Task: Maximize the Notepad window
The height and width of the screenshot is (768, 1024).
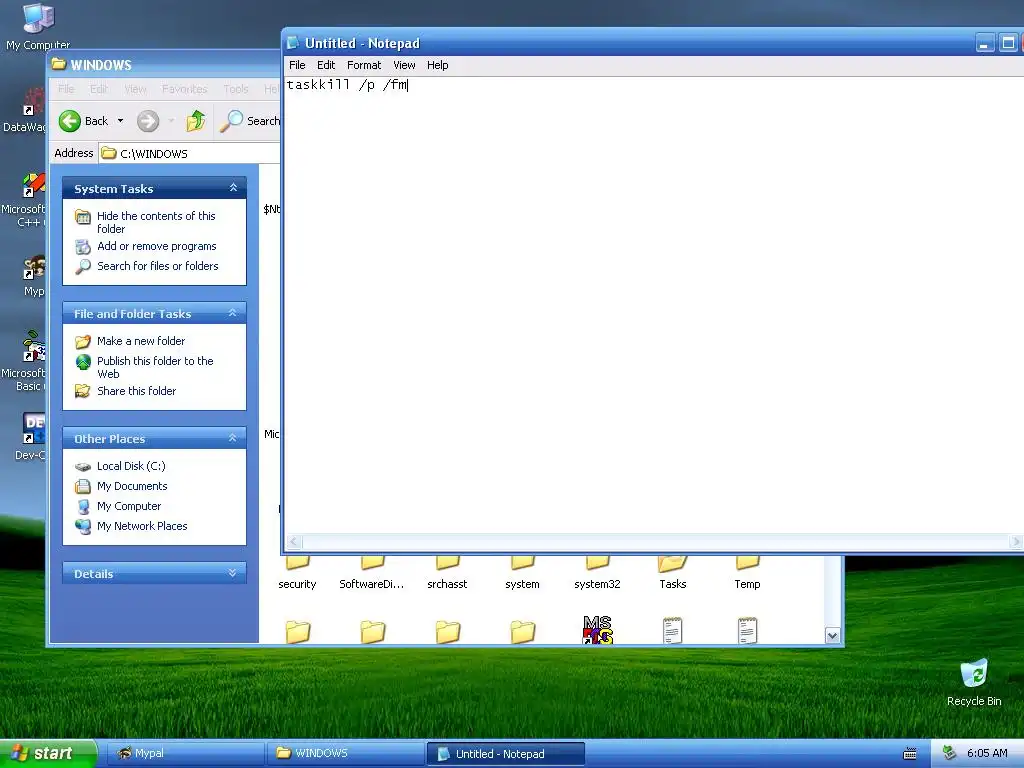Action: (x=1008, y=43)
